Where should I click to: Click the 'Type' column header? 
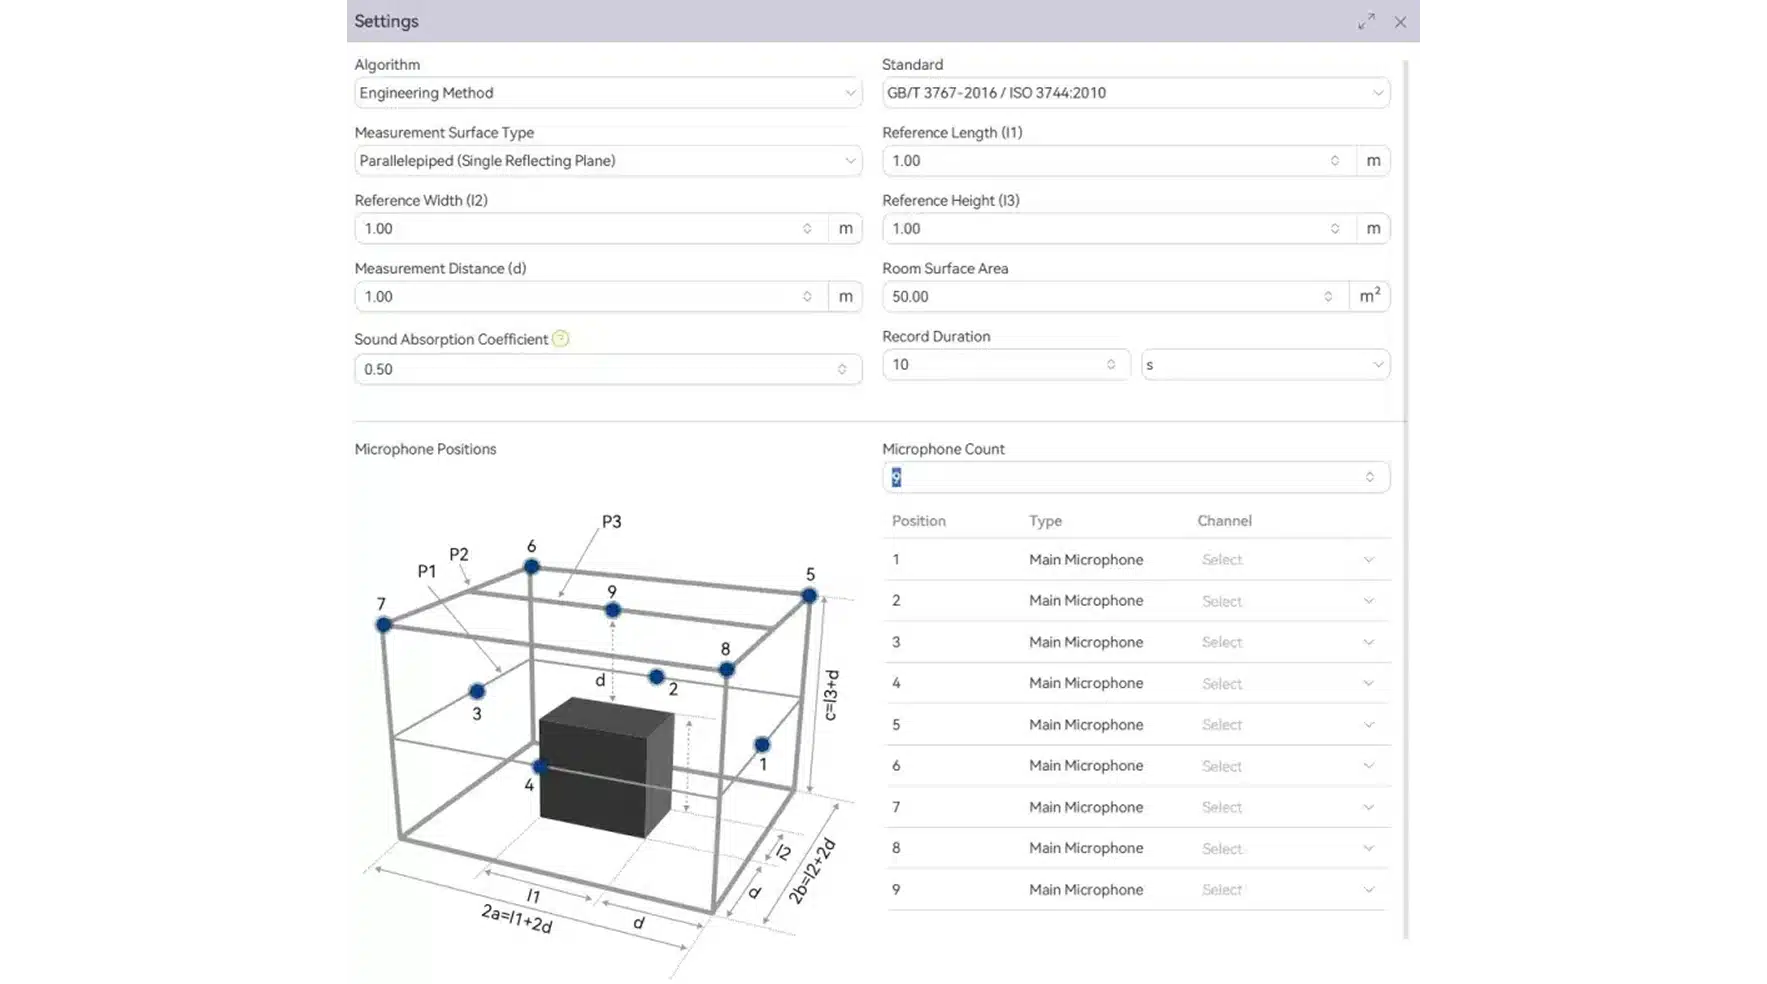click(1046, 521)
